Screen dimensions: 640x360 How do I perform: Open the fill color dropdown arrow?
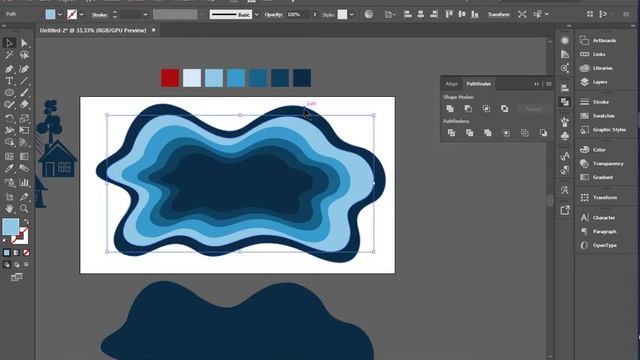pos(60,15)
